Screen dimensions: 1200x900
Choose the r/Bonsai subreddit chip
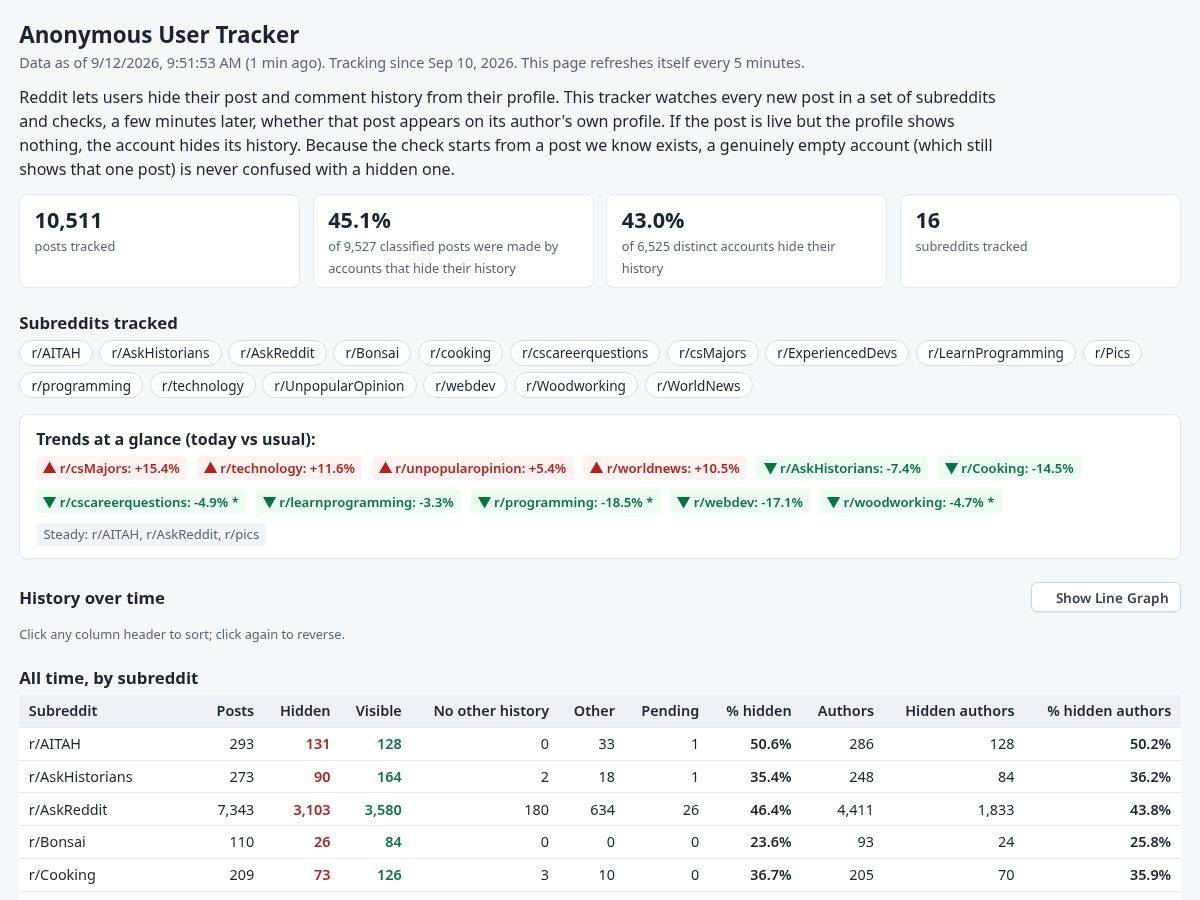coord(372,353)
